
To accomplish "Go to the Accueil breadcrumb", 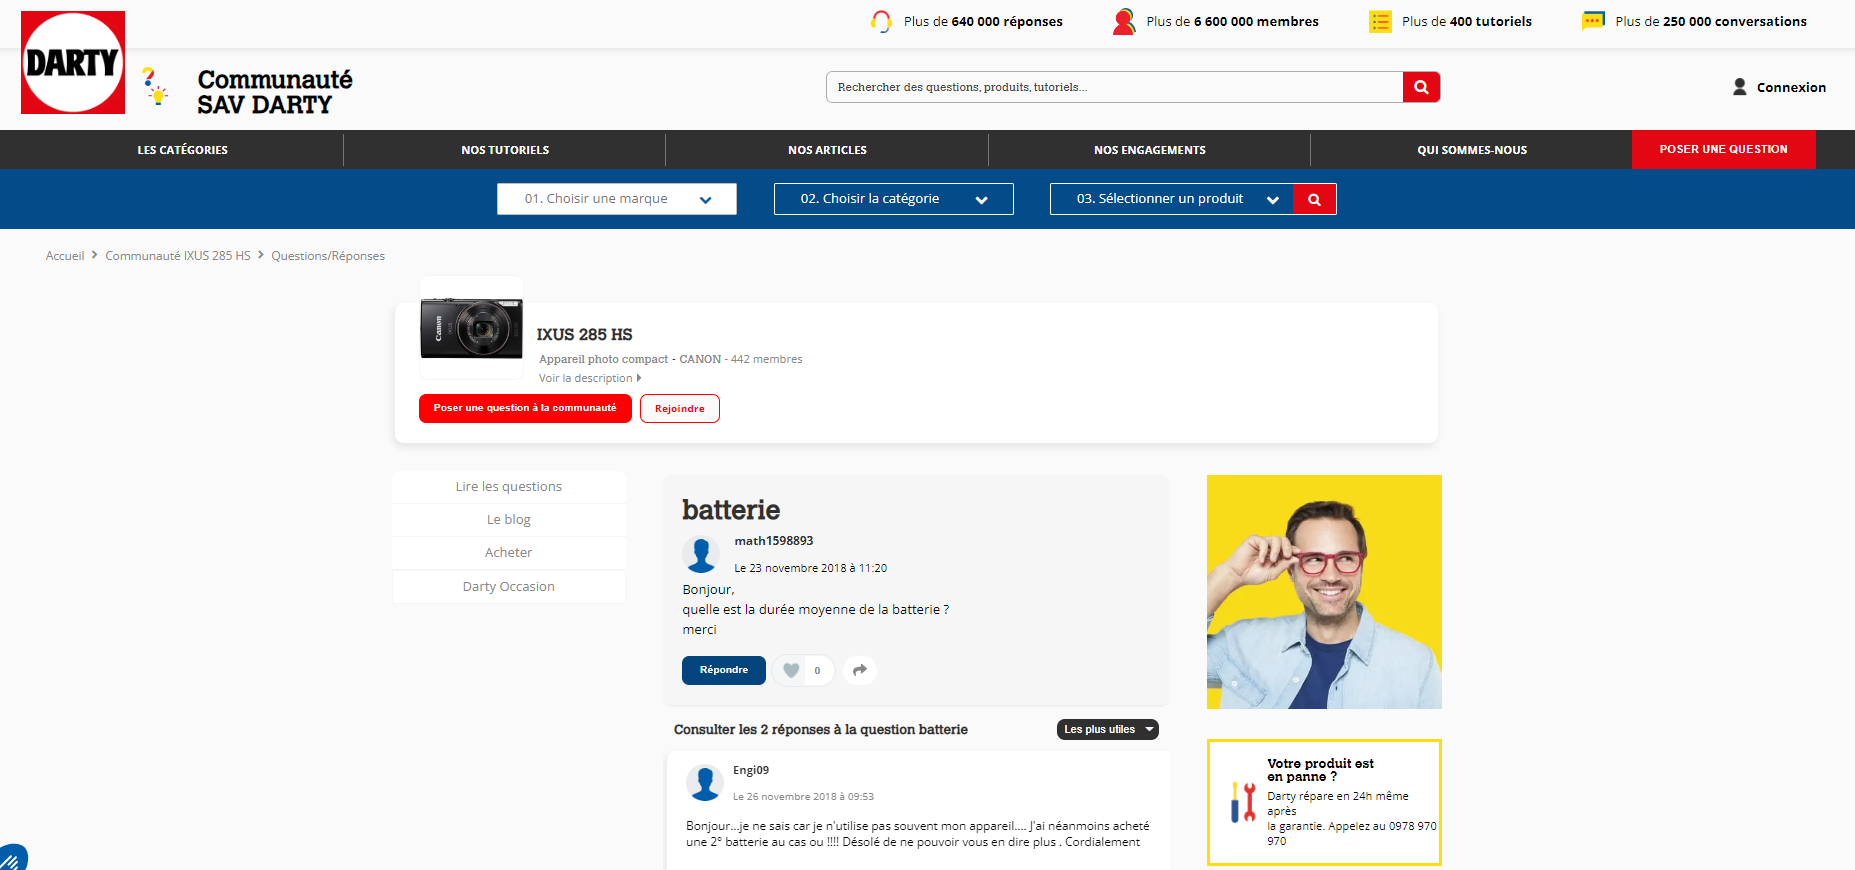I will click(65, 256).
